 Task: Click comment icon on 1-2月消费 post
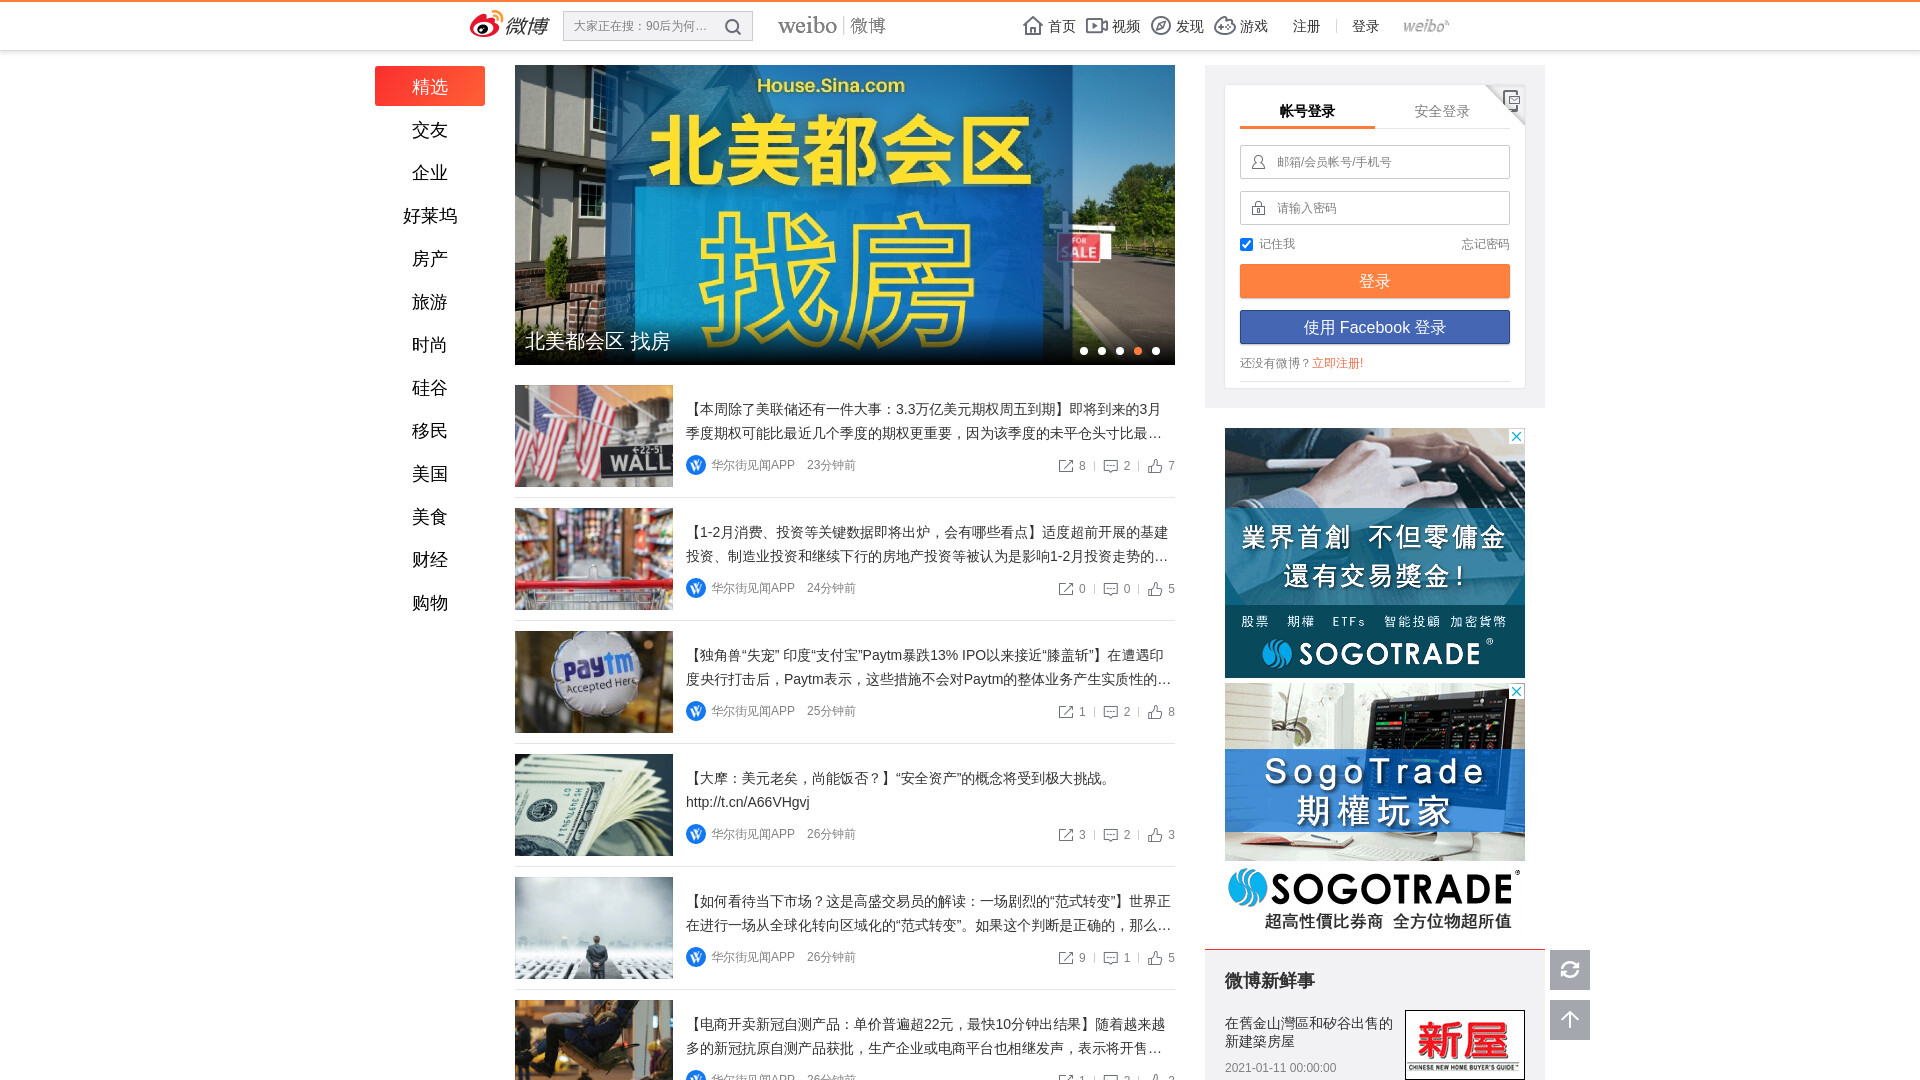1110,589
